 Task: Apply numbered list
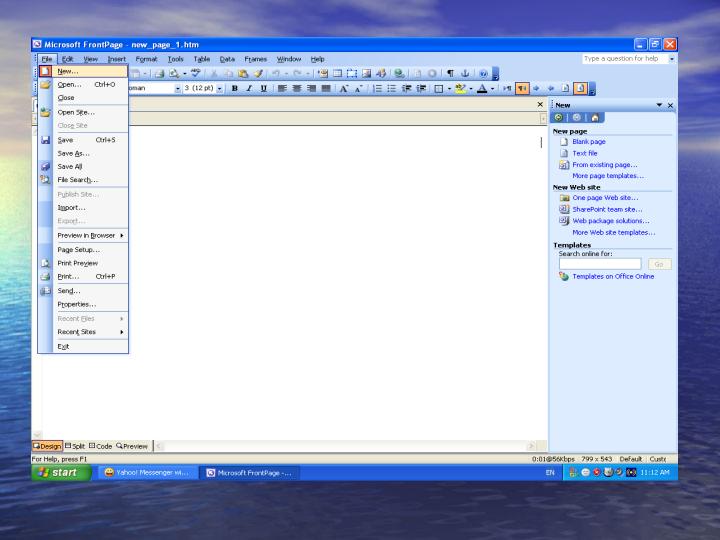click(x=377, y=88)
